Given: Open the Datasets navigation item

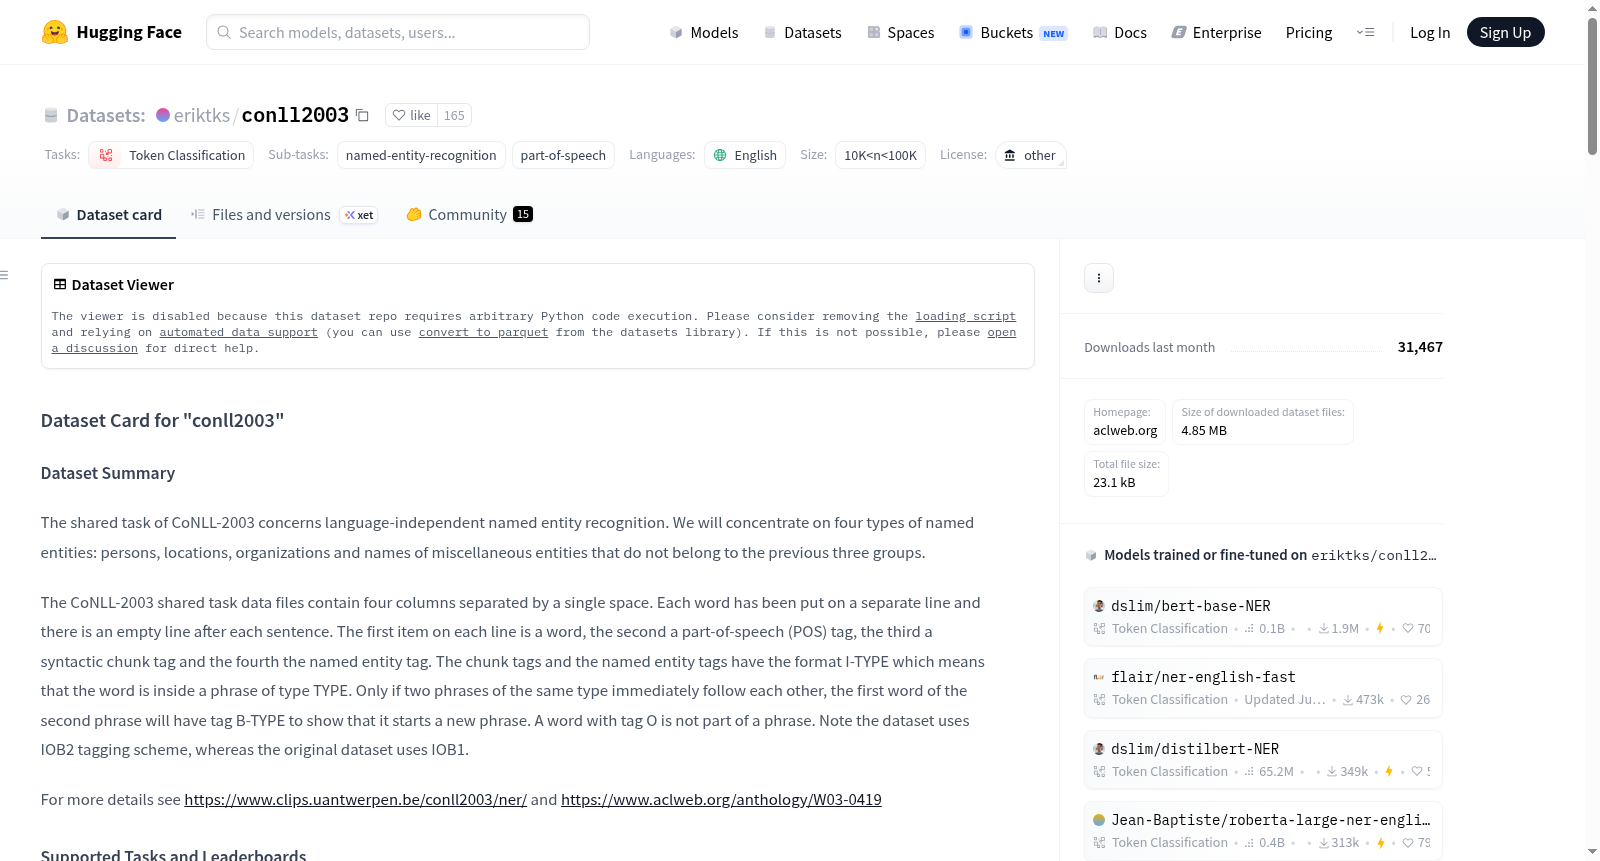Looking at the screenshot, I should [803, 32].
